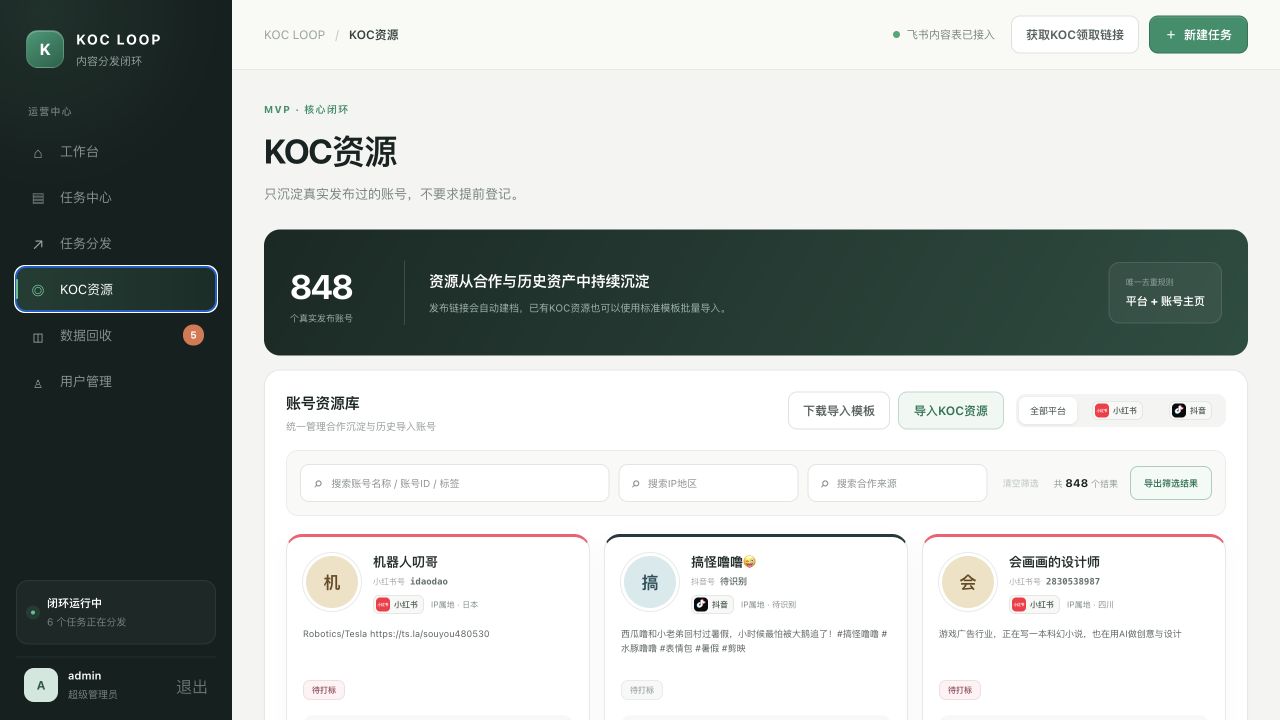Viewport: 1280px width, 720px height.
Task: Click the 数据回收 sidebar icon
Action: pos(38,336)
